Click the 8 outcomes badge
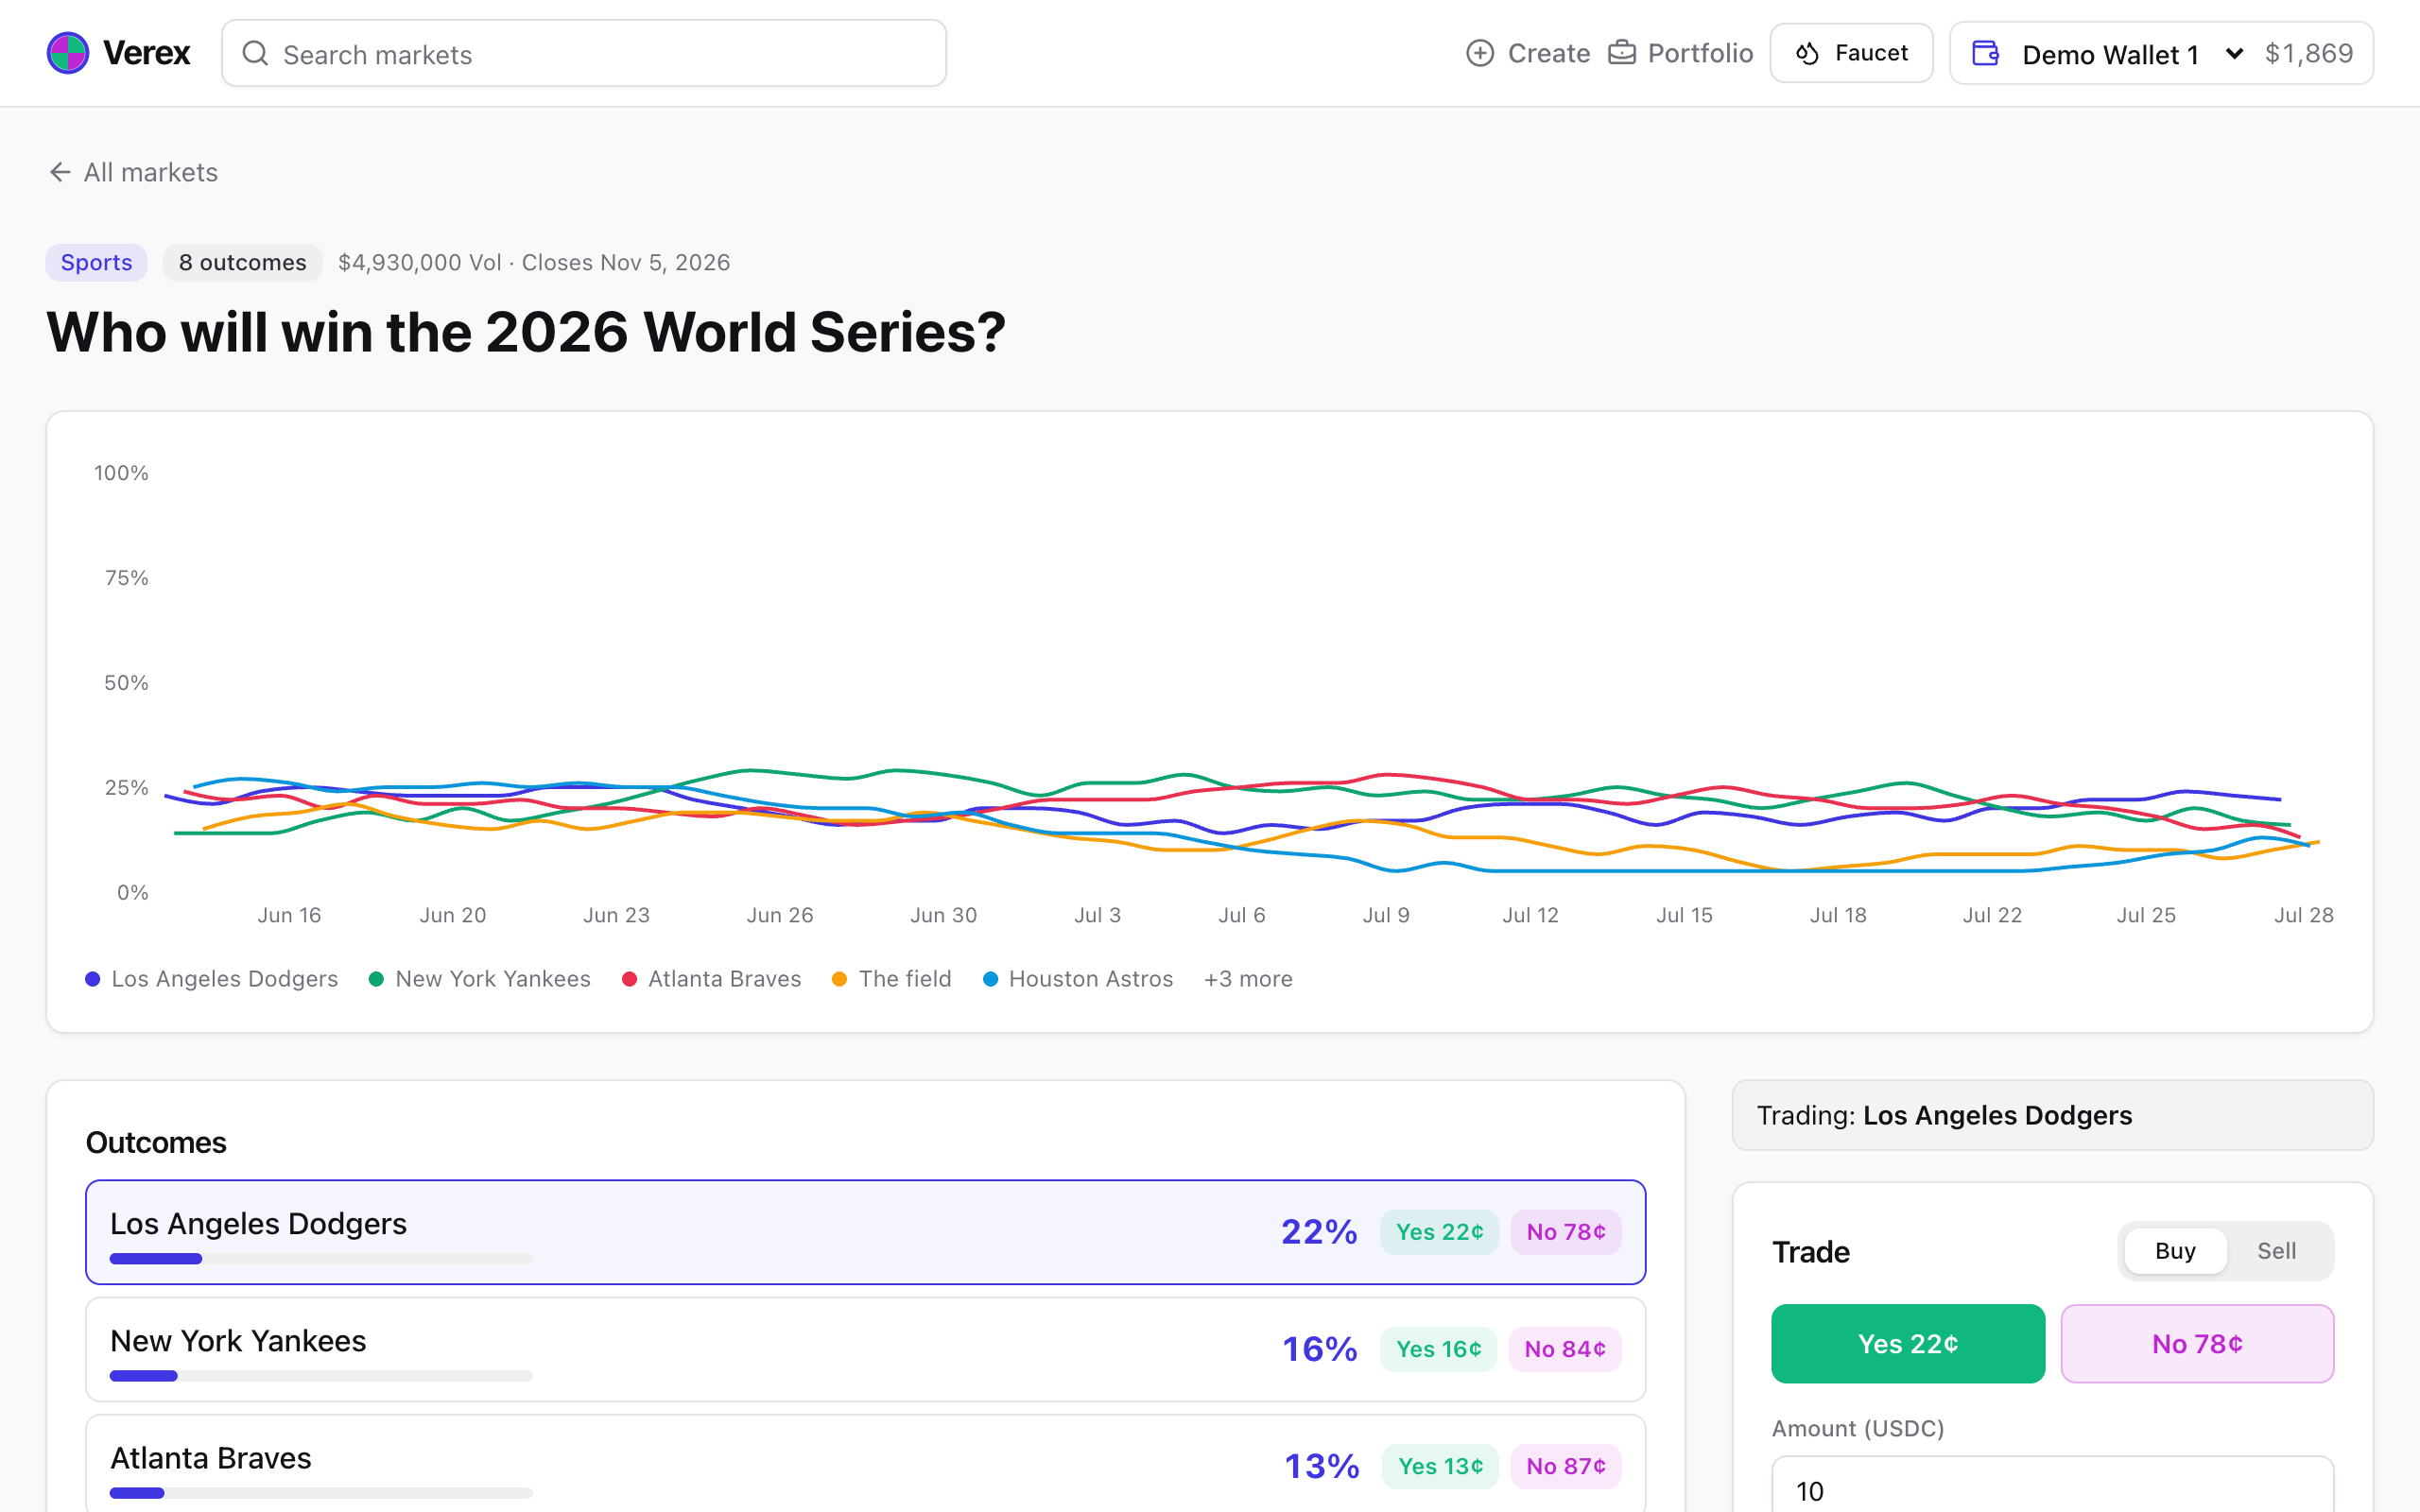This screenshot has height=1512, width=2420. (242, 262)
